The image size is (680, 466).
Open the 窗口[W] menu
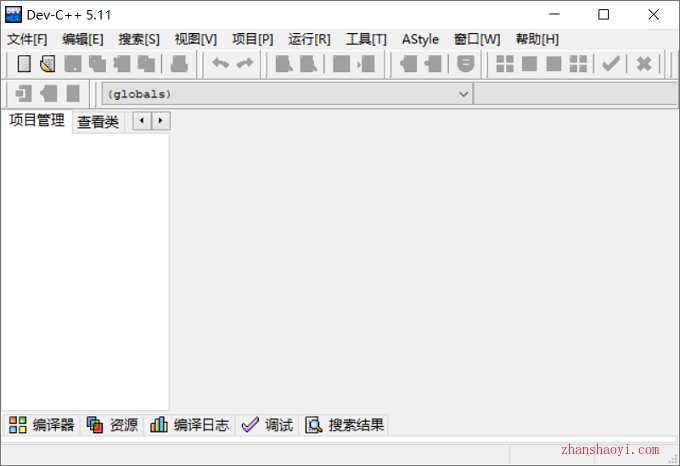click(477, 39)
